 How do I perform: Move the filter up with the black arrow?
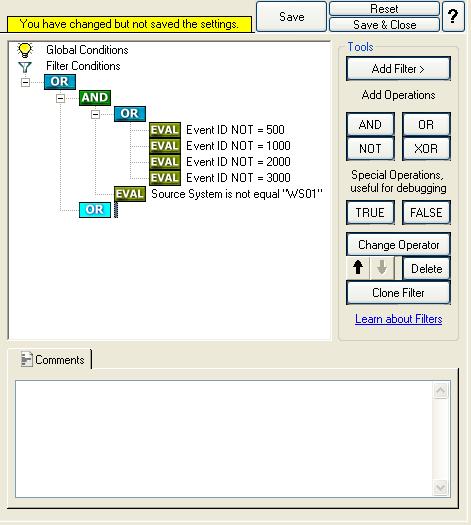[x=358, y=268]
